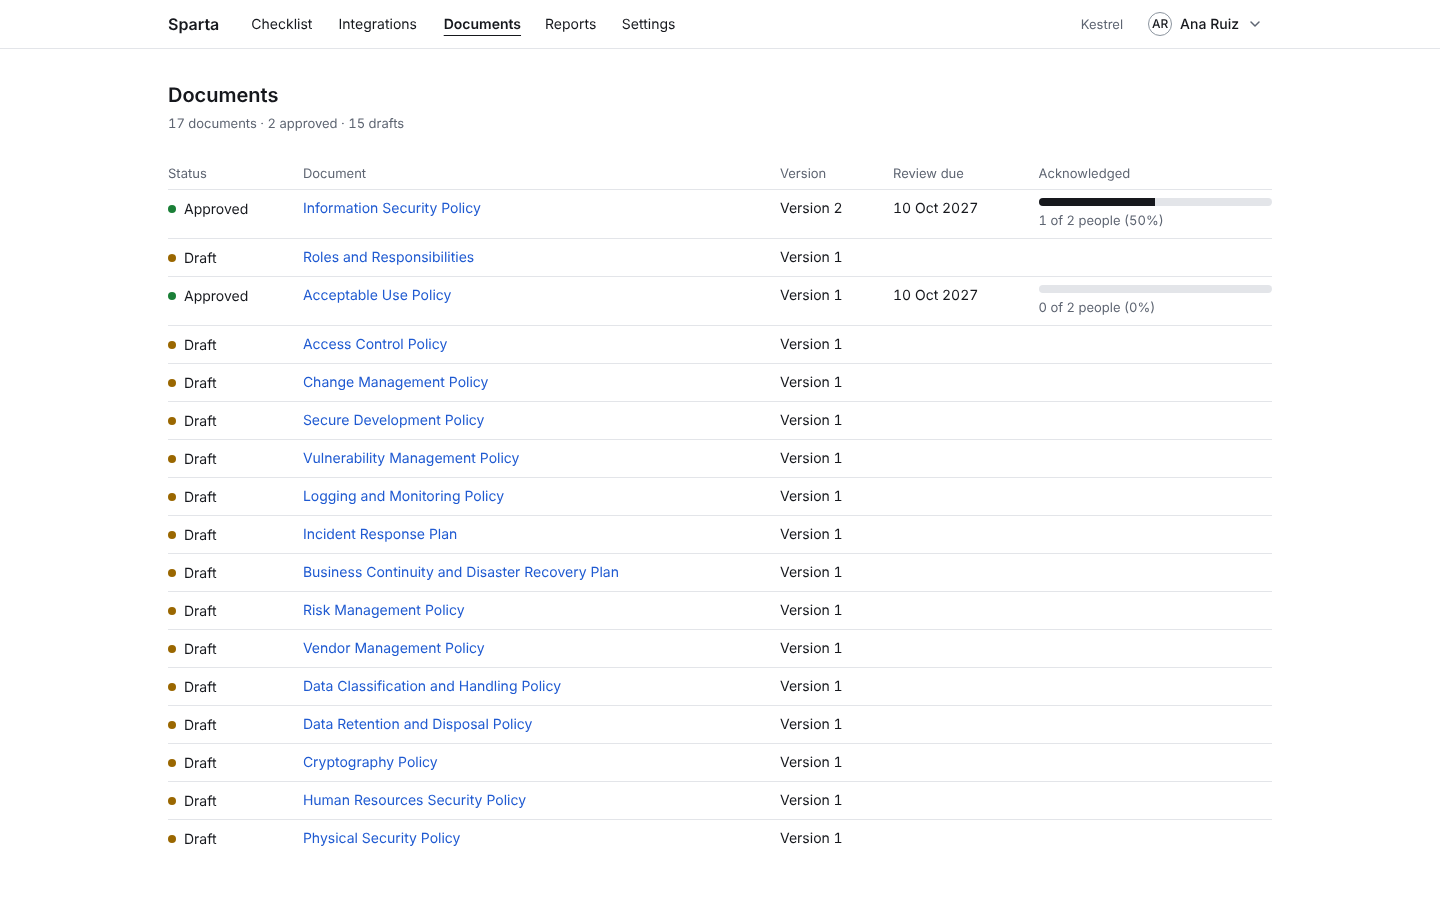Click the Document column header

334,173
